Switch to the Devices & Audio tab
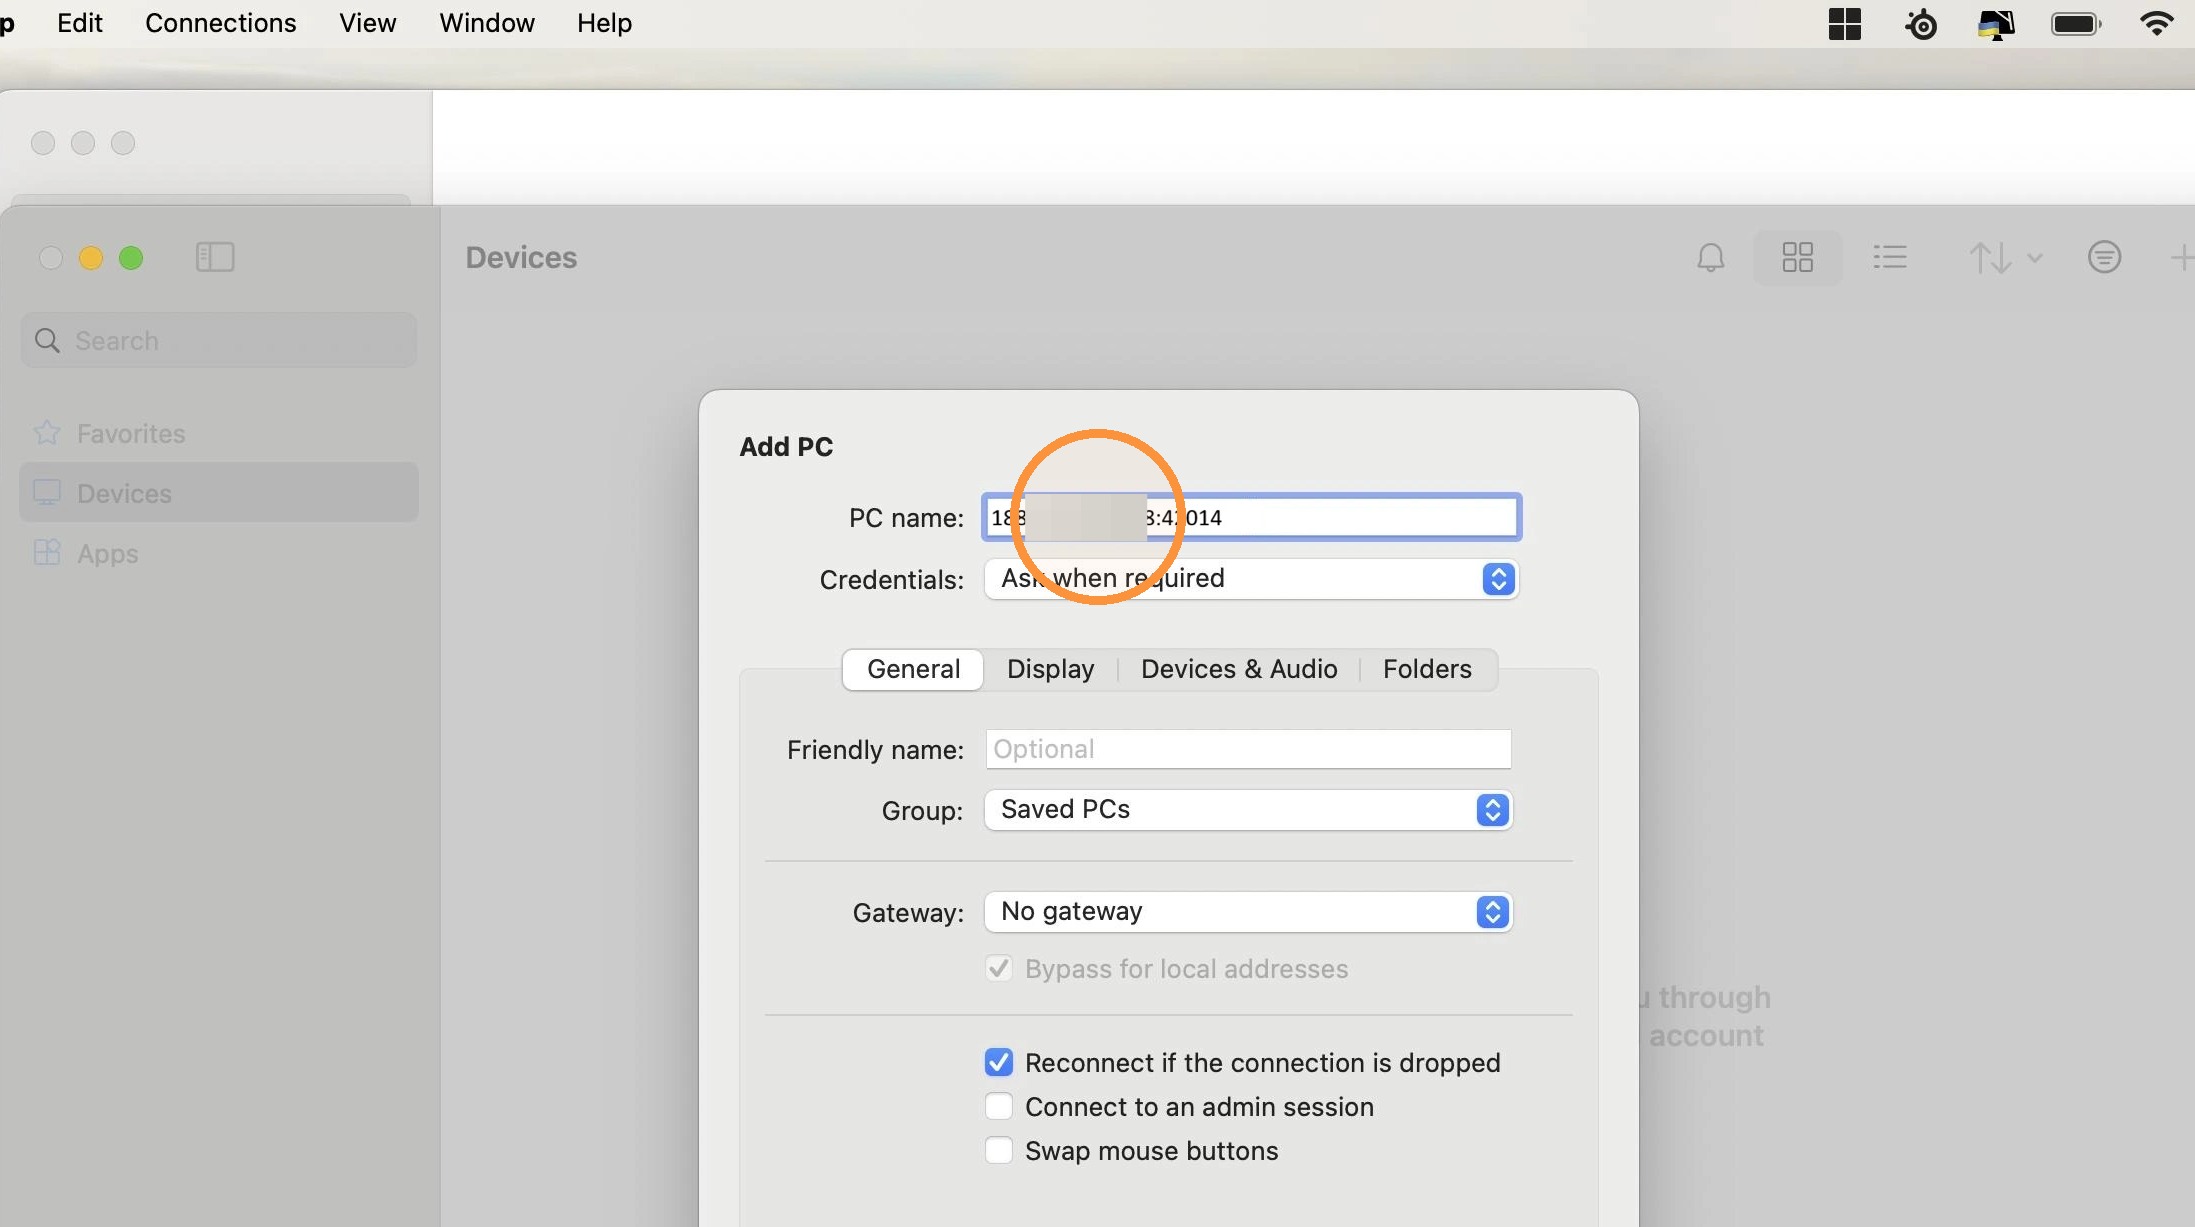 pyautogui.click(x=1239, y=669)
